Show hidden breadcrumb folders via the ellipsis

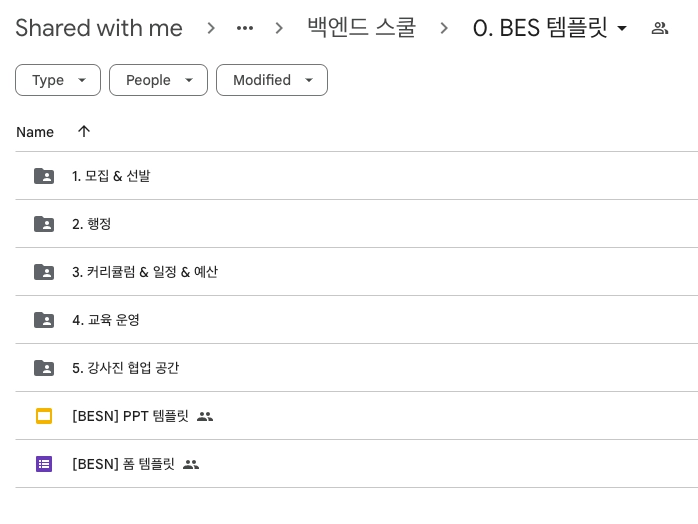(x=245, y=28)
